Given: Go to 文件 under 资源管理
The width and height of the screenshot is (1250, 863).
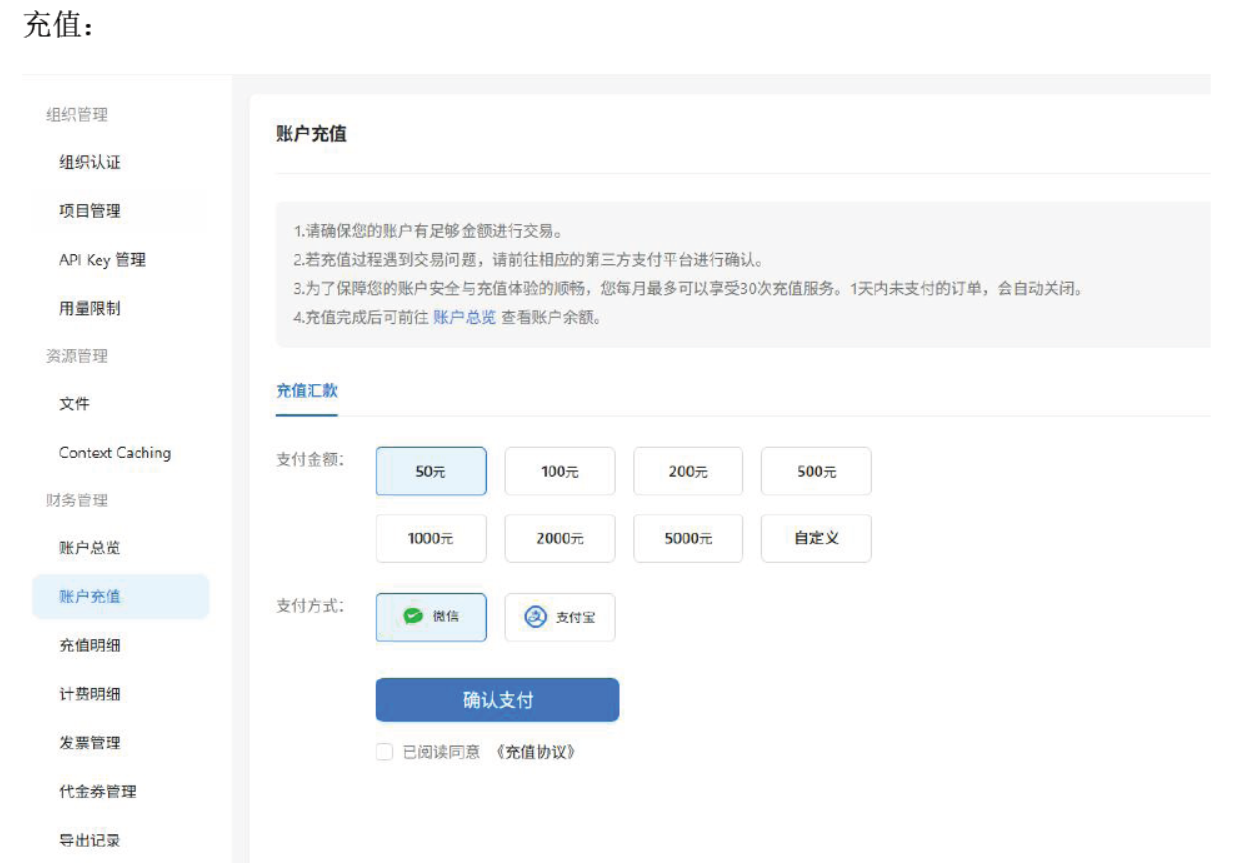Looking at the screenshot, I should point(74,404).
